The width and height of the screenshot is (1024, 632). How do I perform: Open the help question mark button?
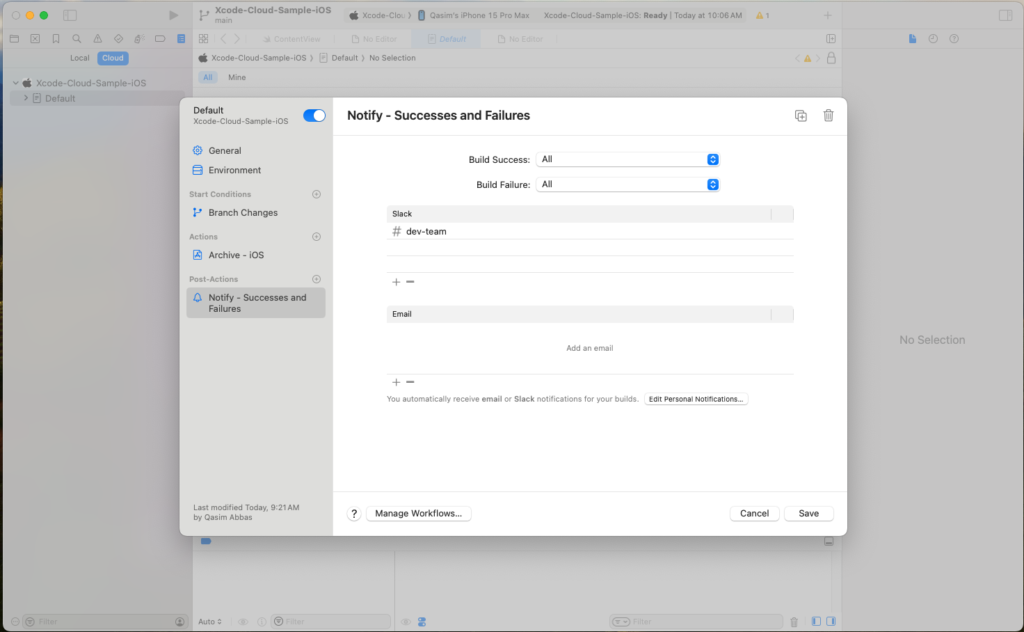pyautogui.click(x=354, y=514)
